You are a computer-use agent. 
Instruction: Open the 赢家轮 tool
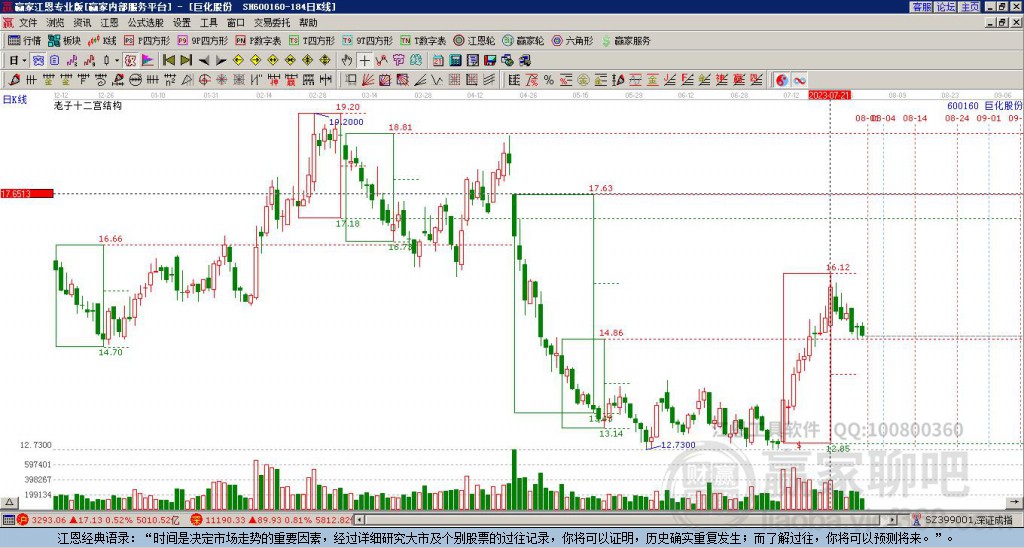coord(523,40)
